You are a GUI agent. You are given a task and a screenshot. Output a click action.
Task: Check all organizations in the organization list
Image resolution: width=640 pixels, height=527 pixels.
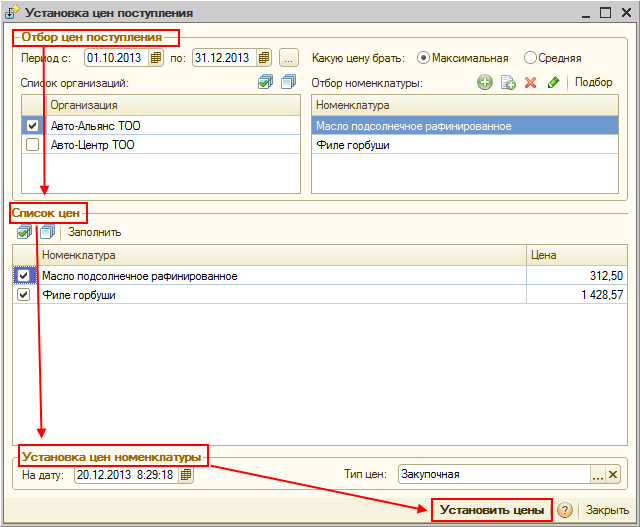click(265, 82)
